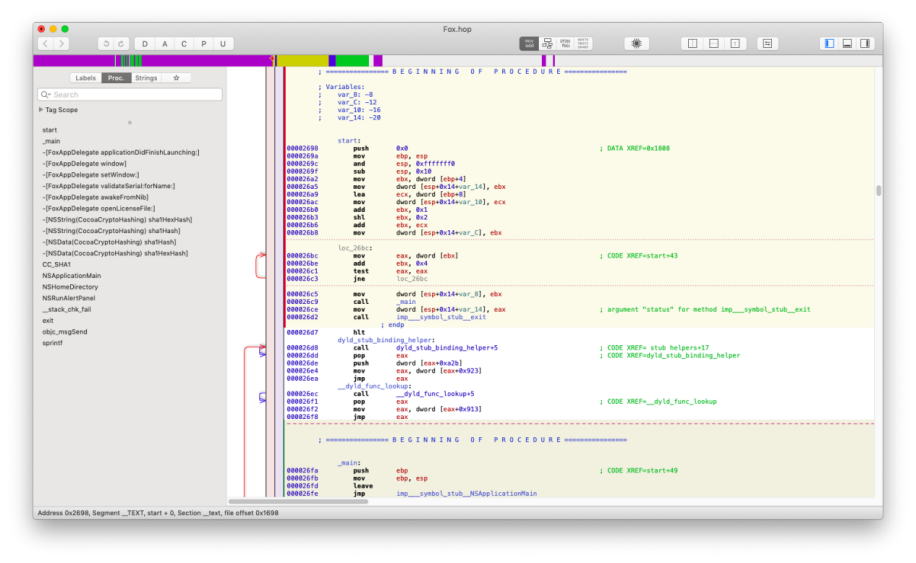Click the undo icon in toolbar
Screen dimensions: 916x563
click(105, 44)
